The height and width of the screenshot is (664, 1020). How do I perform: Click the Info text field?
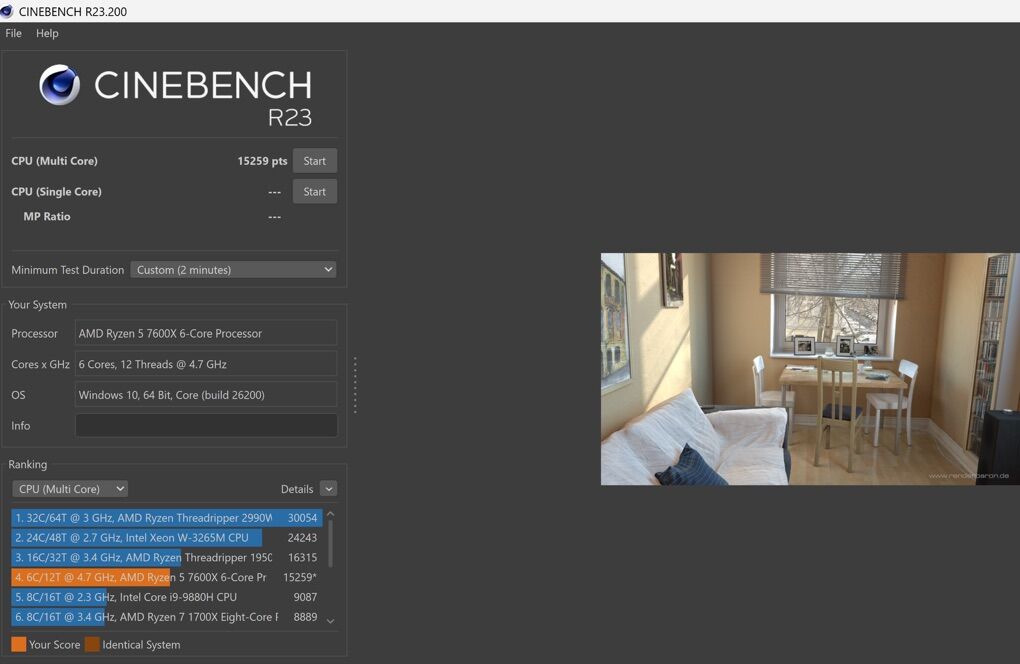tap(205, 425)
